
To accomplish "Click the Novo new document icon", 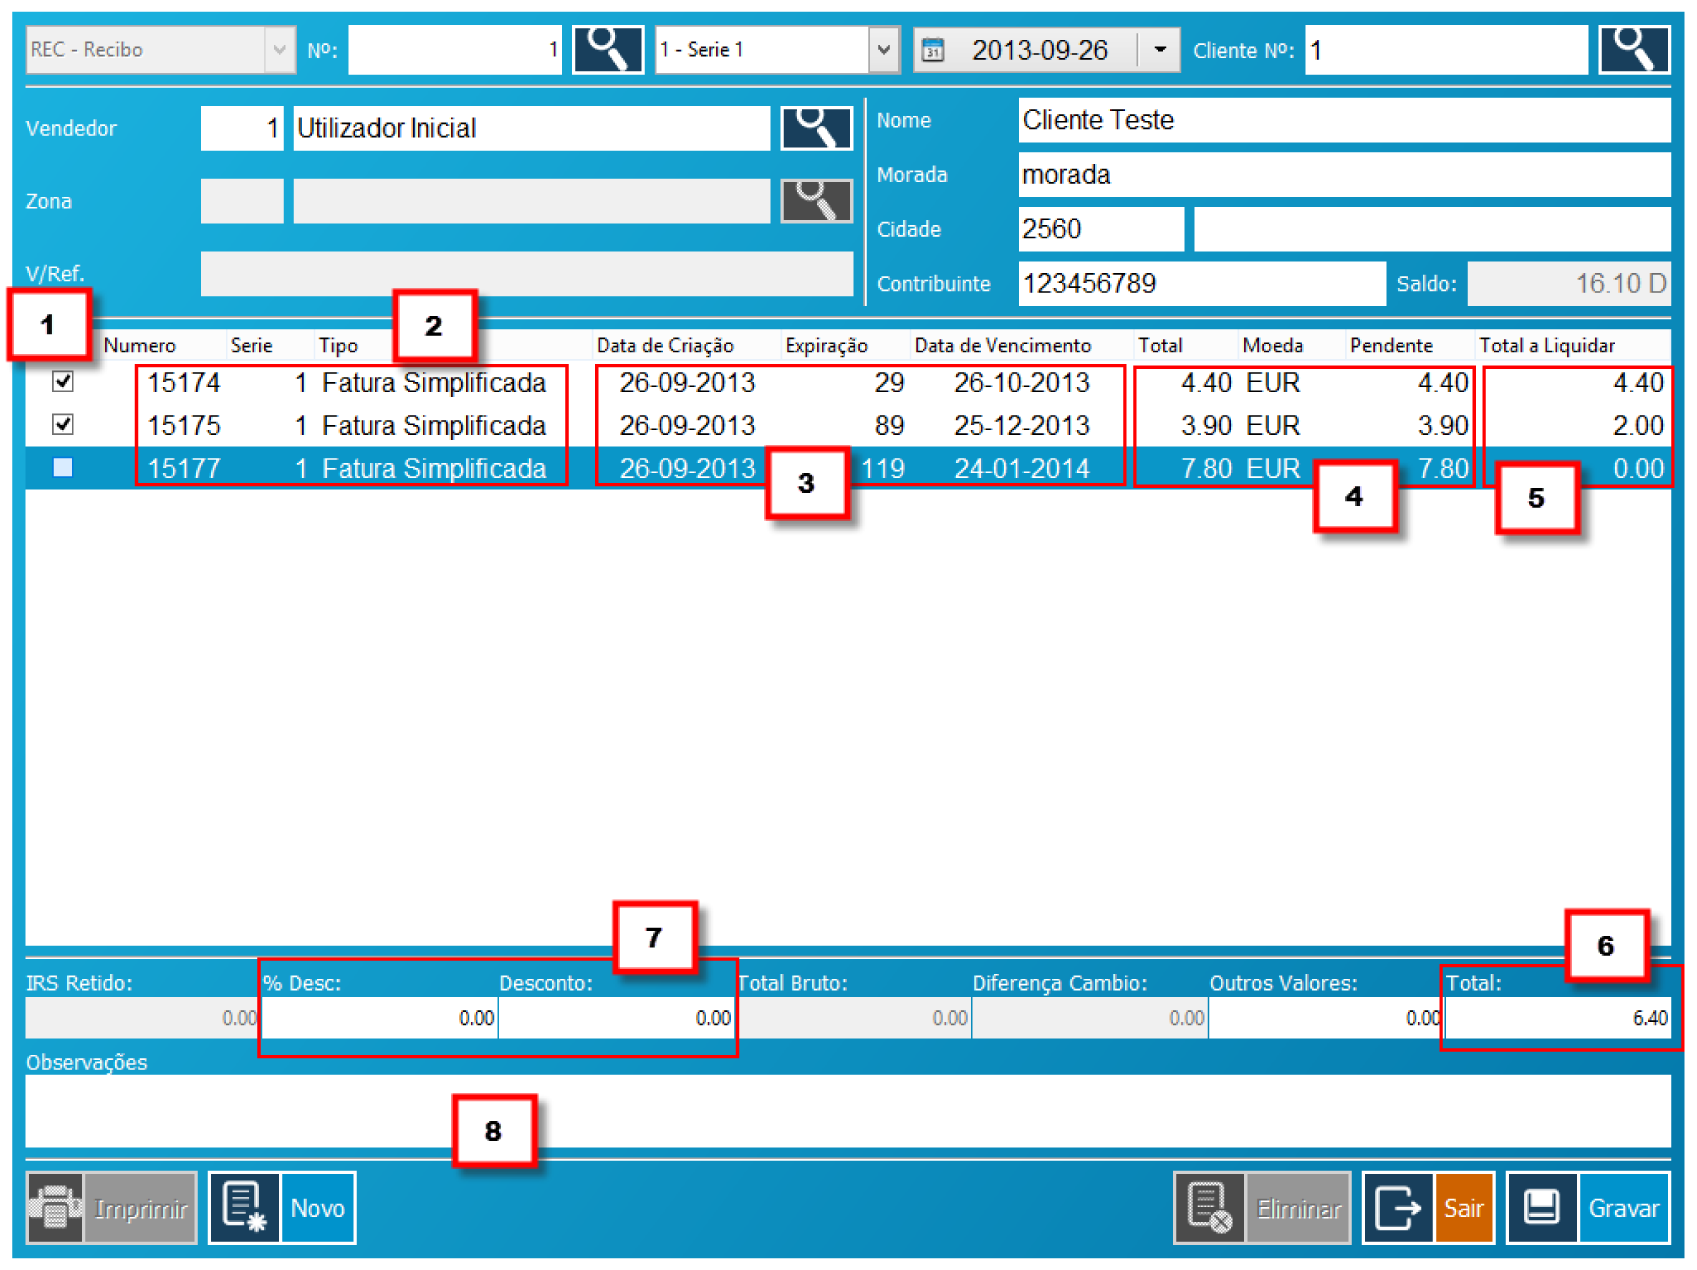I will pyautogui.click(x=244, y=1208).
